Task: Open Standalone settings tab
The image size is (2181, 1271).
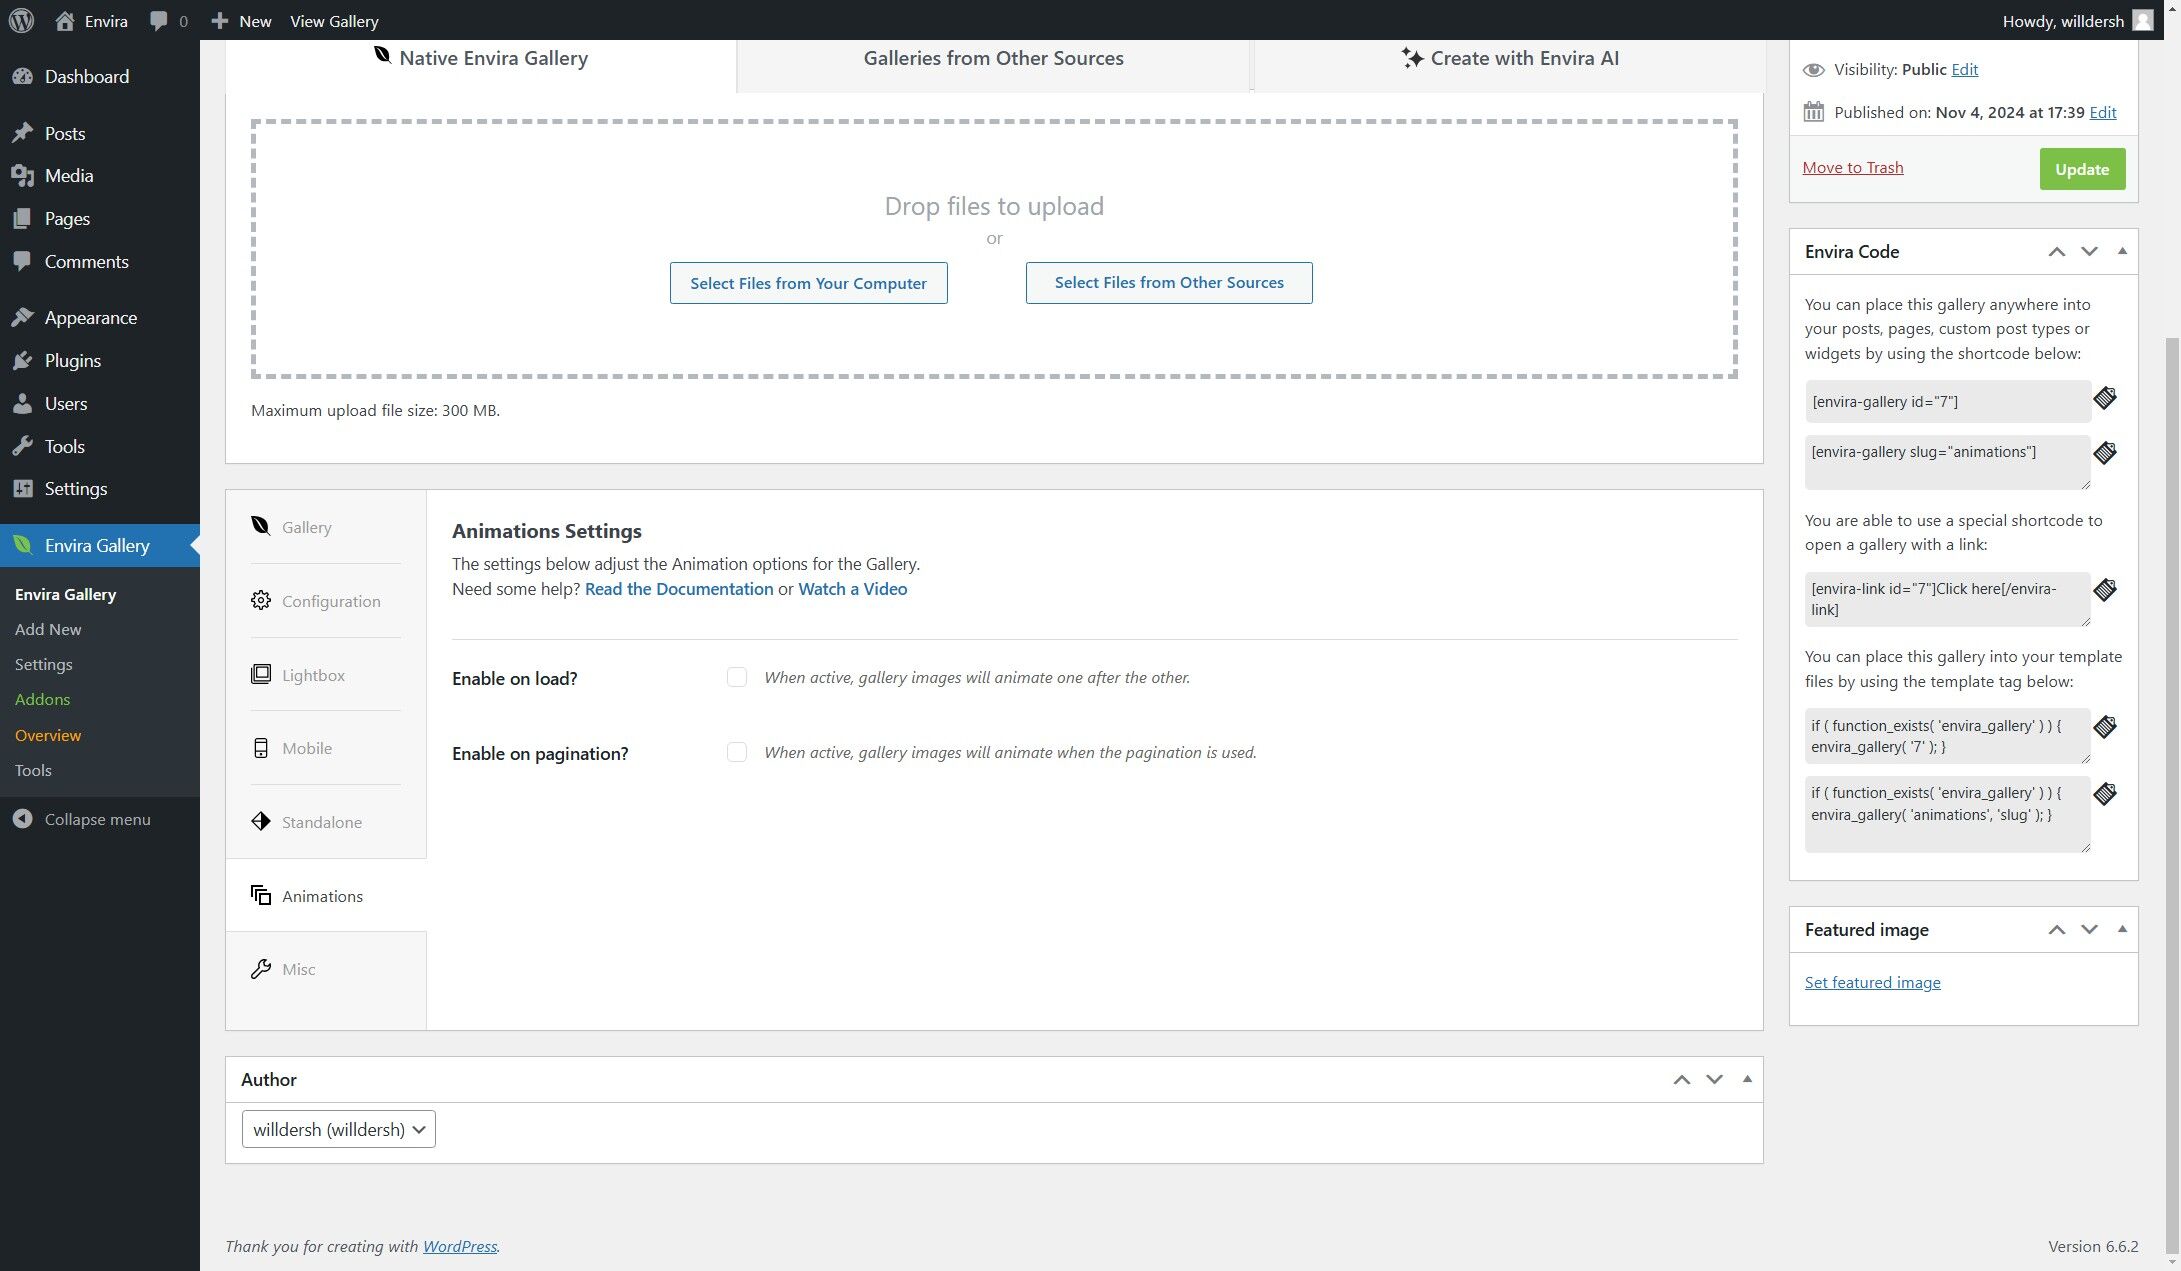Action: point(326,822)
